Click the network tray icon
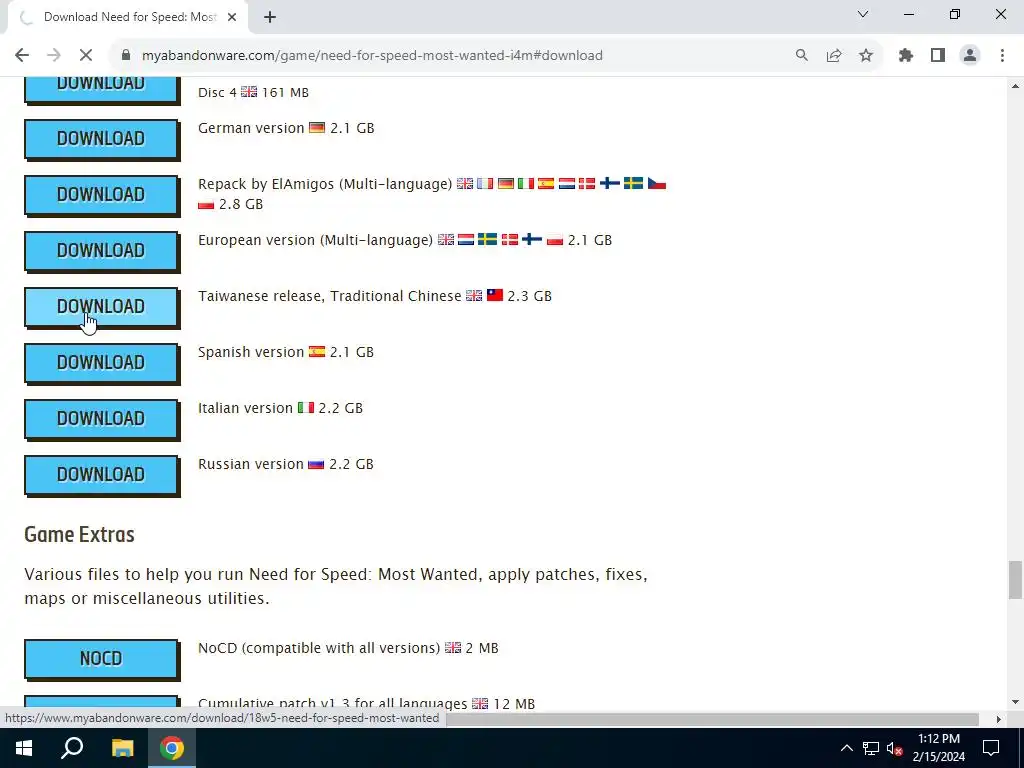This screenshot has height=768, width=1024. [871, 748]
